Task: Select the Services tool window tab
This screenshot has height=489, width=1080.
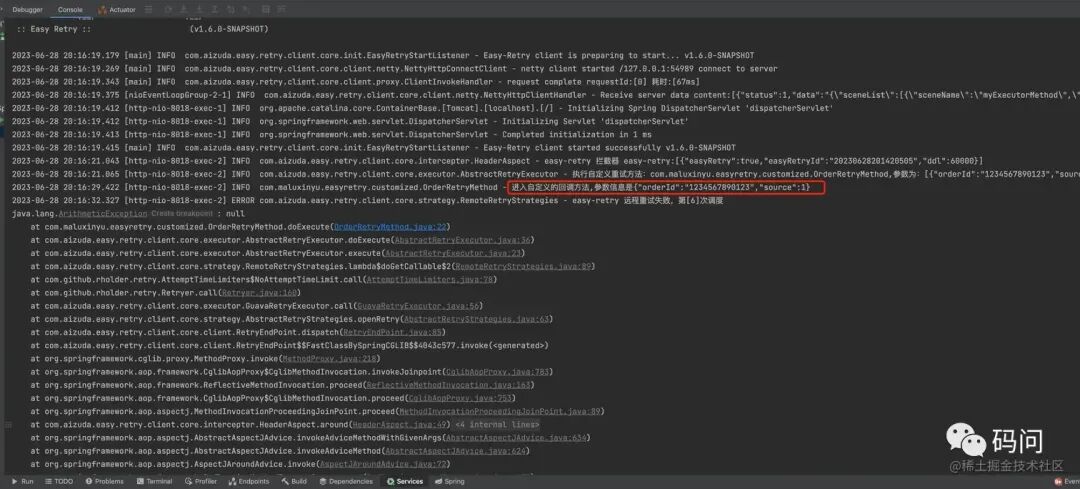Action: (x=405, y=481)
